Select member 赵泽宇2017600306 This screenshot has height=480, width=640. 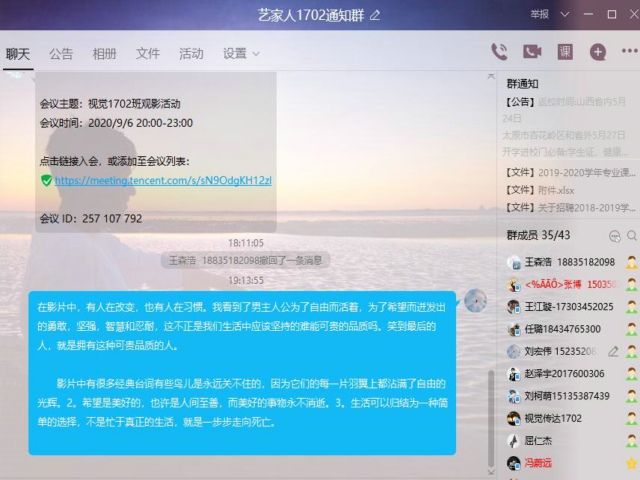564,373
